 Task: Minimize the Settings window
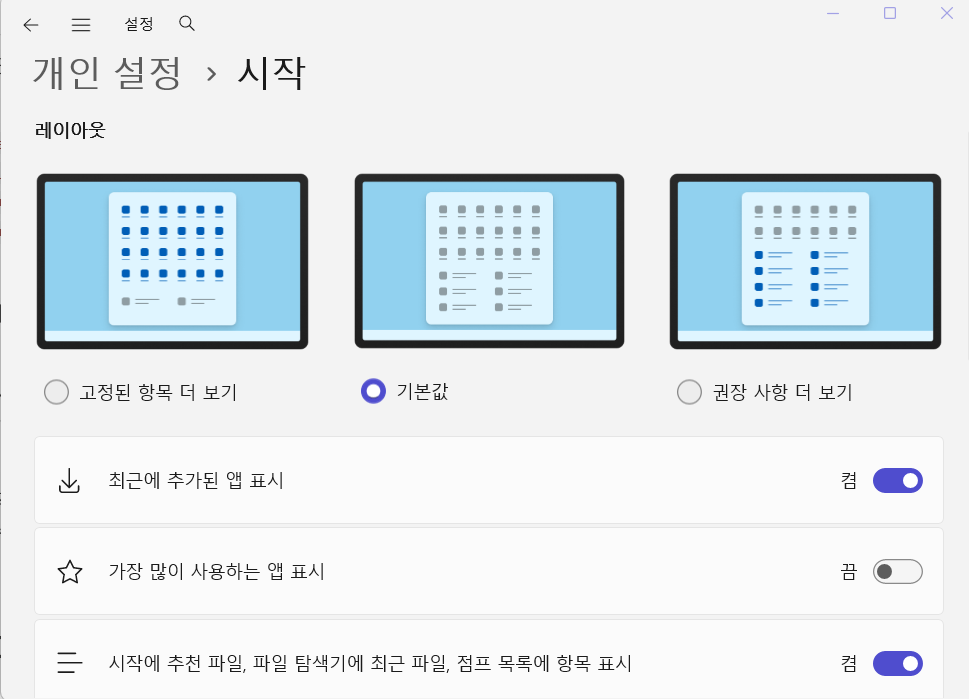[833, 13]
